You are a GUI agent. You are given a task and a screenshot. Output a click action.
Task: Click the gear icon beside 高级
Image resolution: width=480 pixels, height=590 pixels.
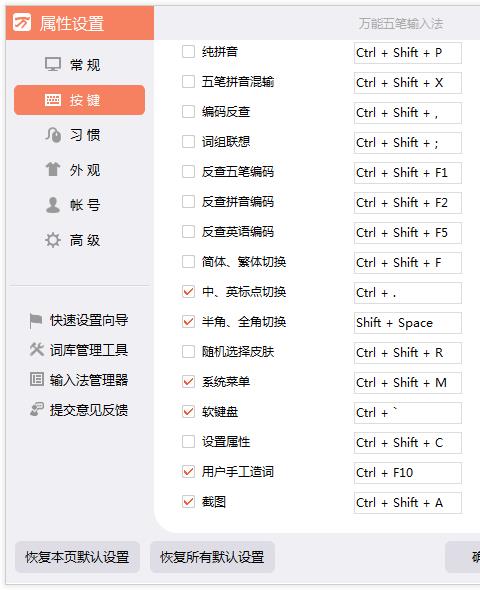click(53, 240)
